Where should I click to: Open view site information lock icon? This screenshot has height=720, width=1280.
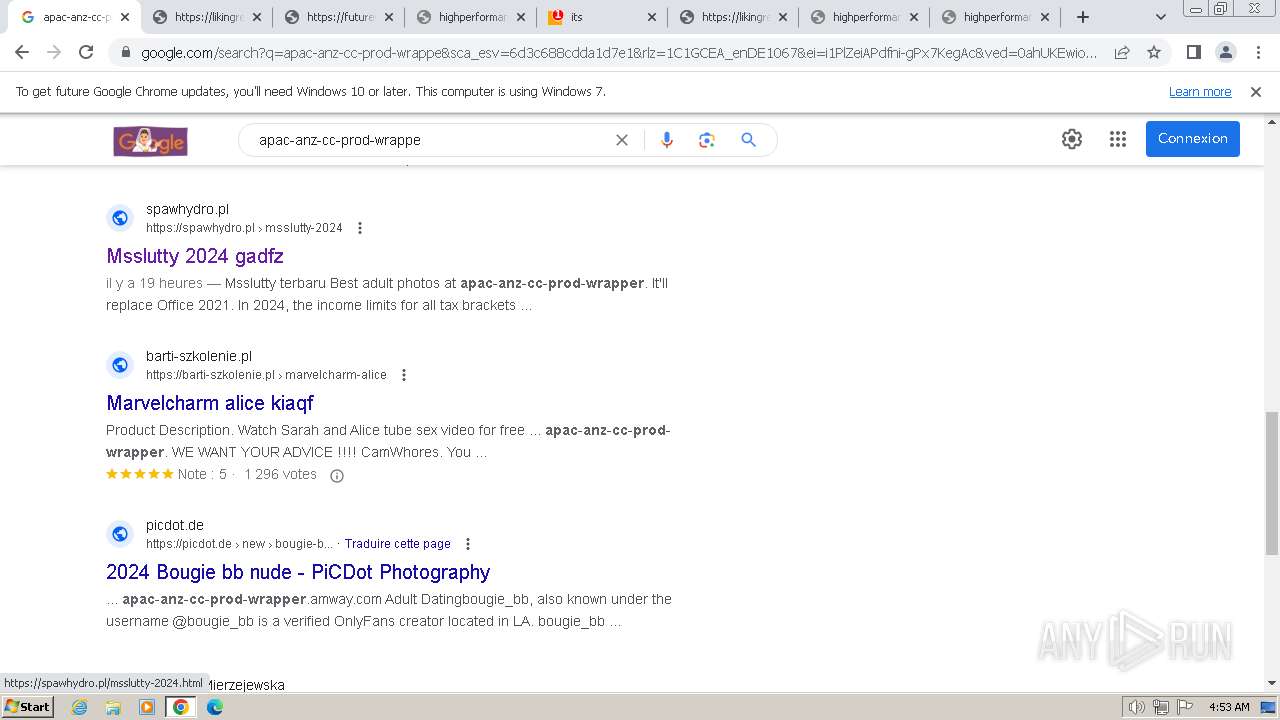tap(125, 52)
